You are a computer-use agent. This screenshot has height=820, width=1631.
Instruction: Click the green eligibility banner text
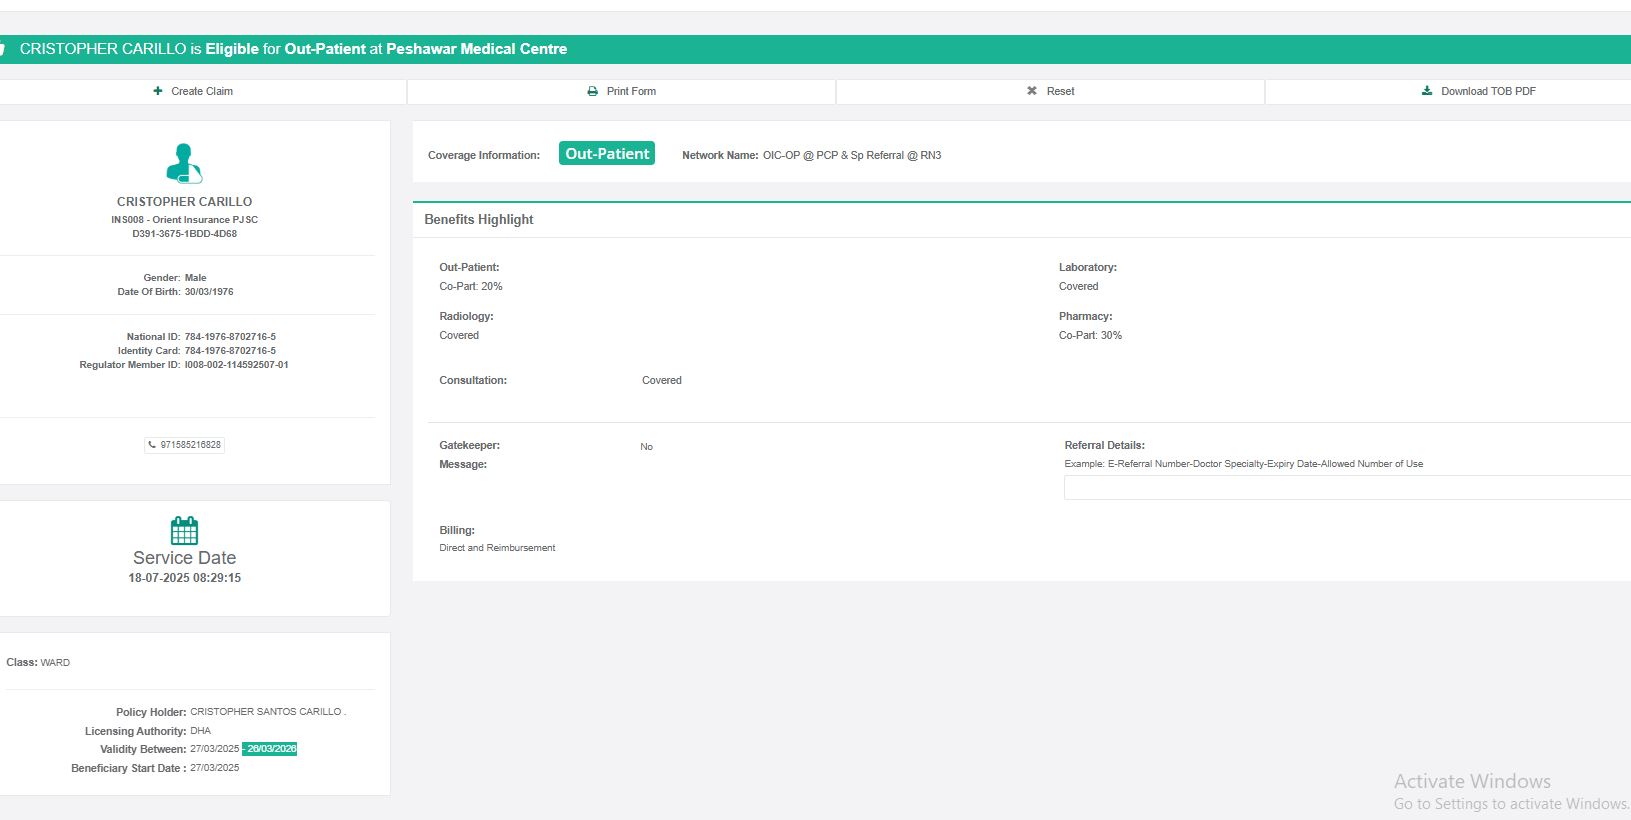point(293,49)
